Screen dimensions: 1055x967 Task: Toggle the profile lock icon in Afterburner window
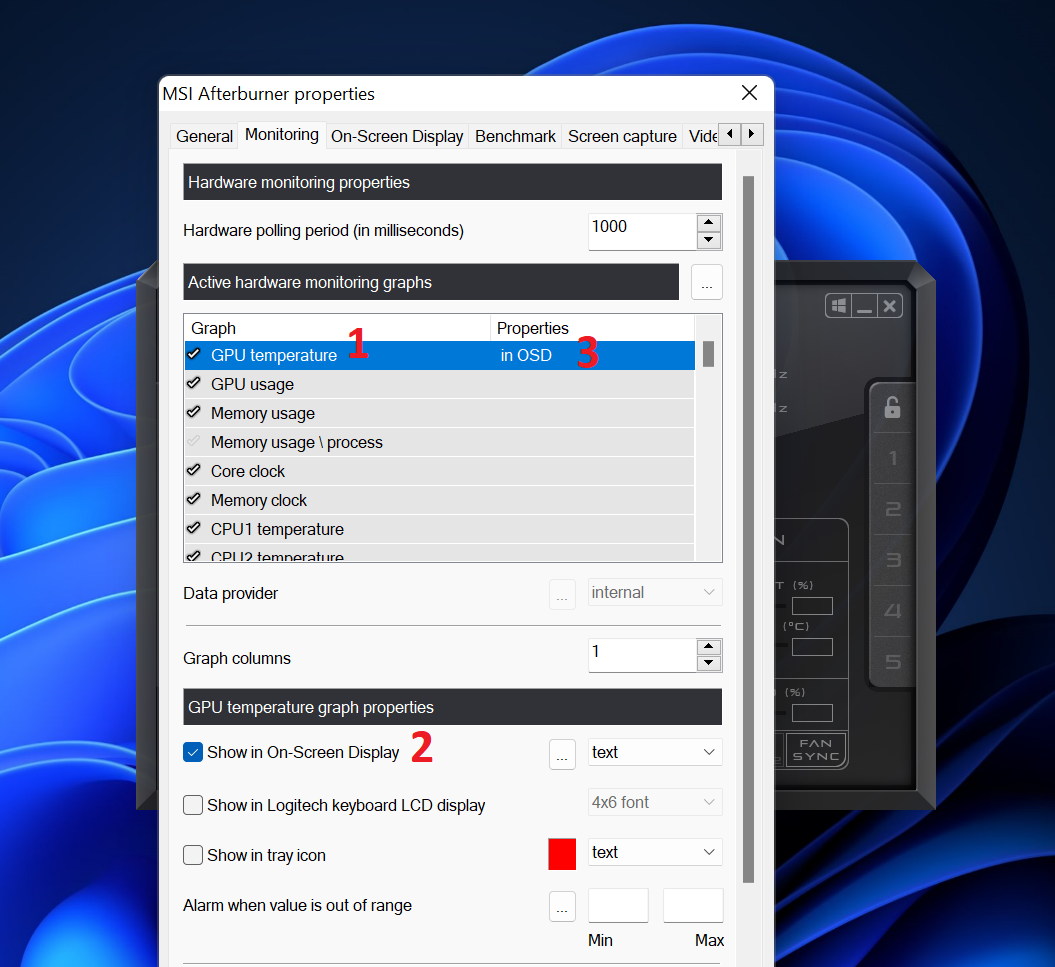click(892, 407)
